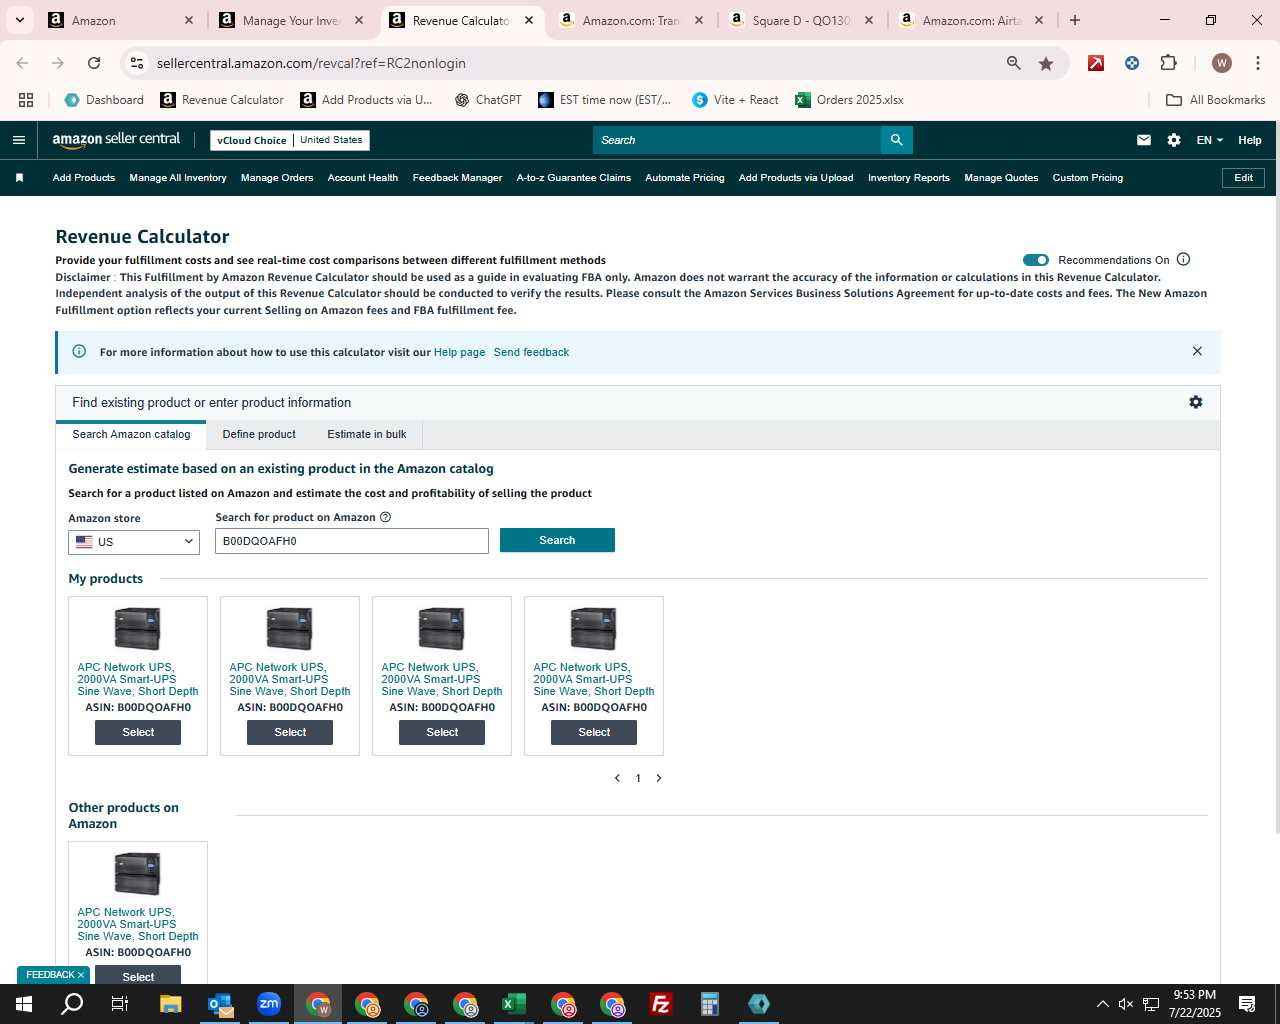The image size is (1280, 1024).
Task: Dismiss the help information banner
Action: pos(1197,351)
